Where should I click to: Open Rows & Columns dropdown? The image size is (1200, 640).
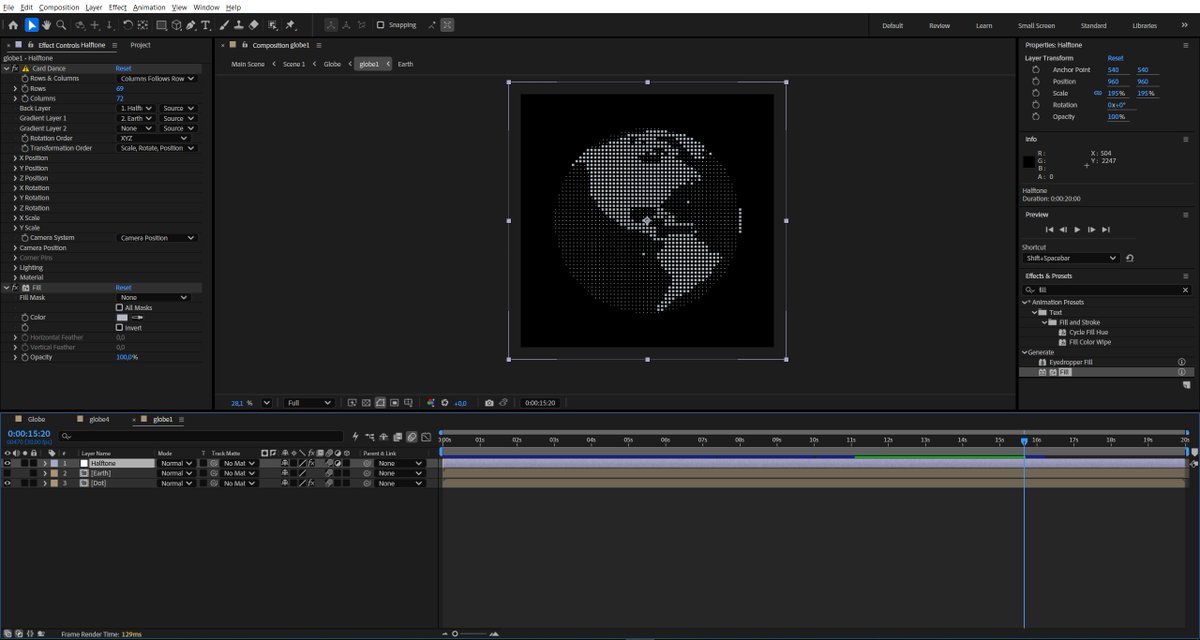(x=156, y=78)
